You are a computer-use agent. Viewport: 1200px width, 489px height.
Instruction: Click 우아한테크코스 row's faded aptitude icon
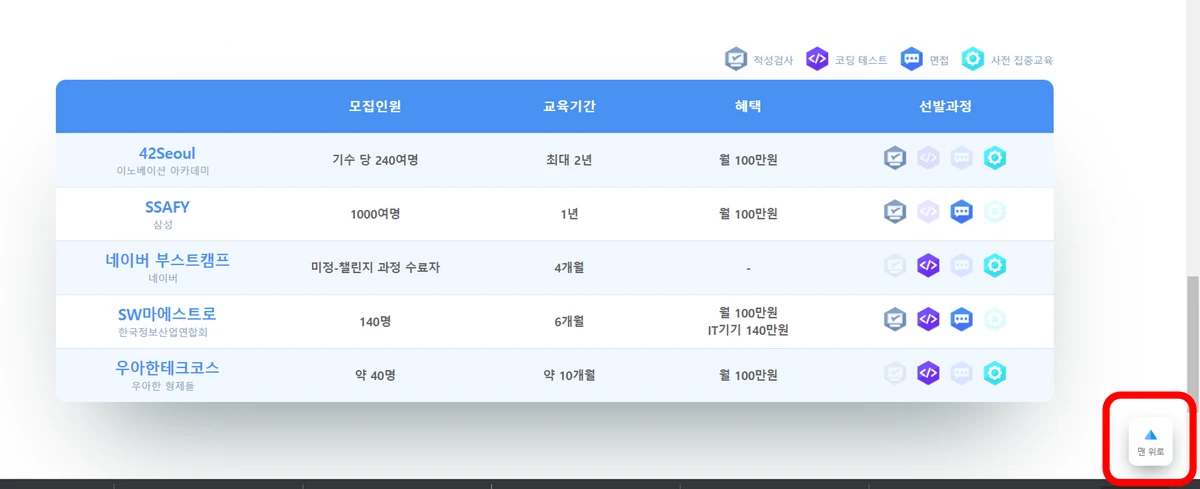[895, 374]
